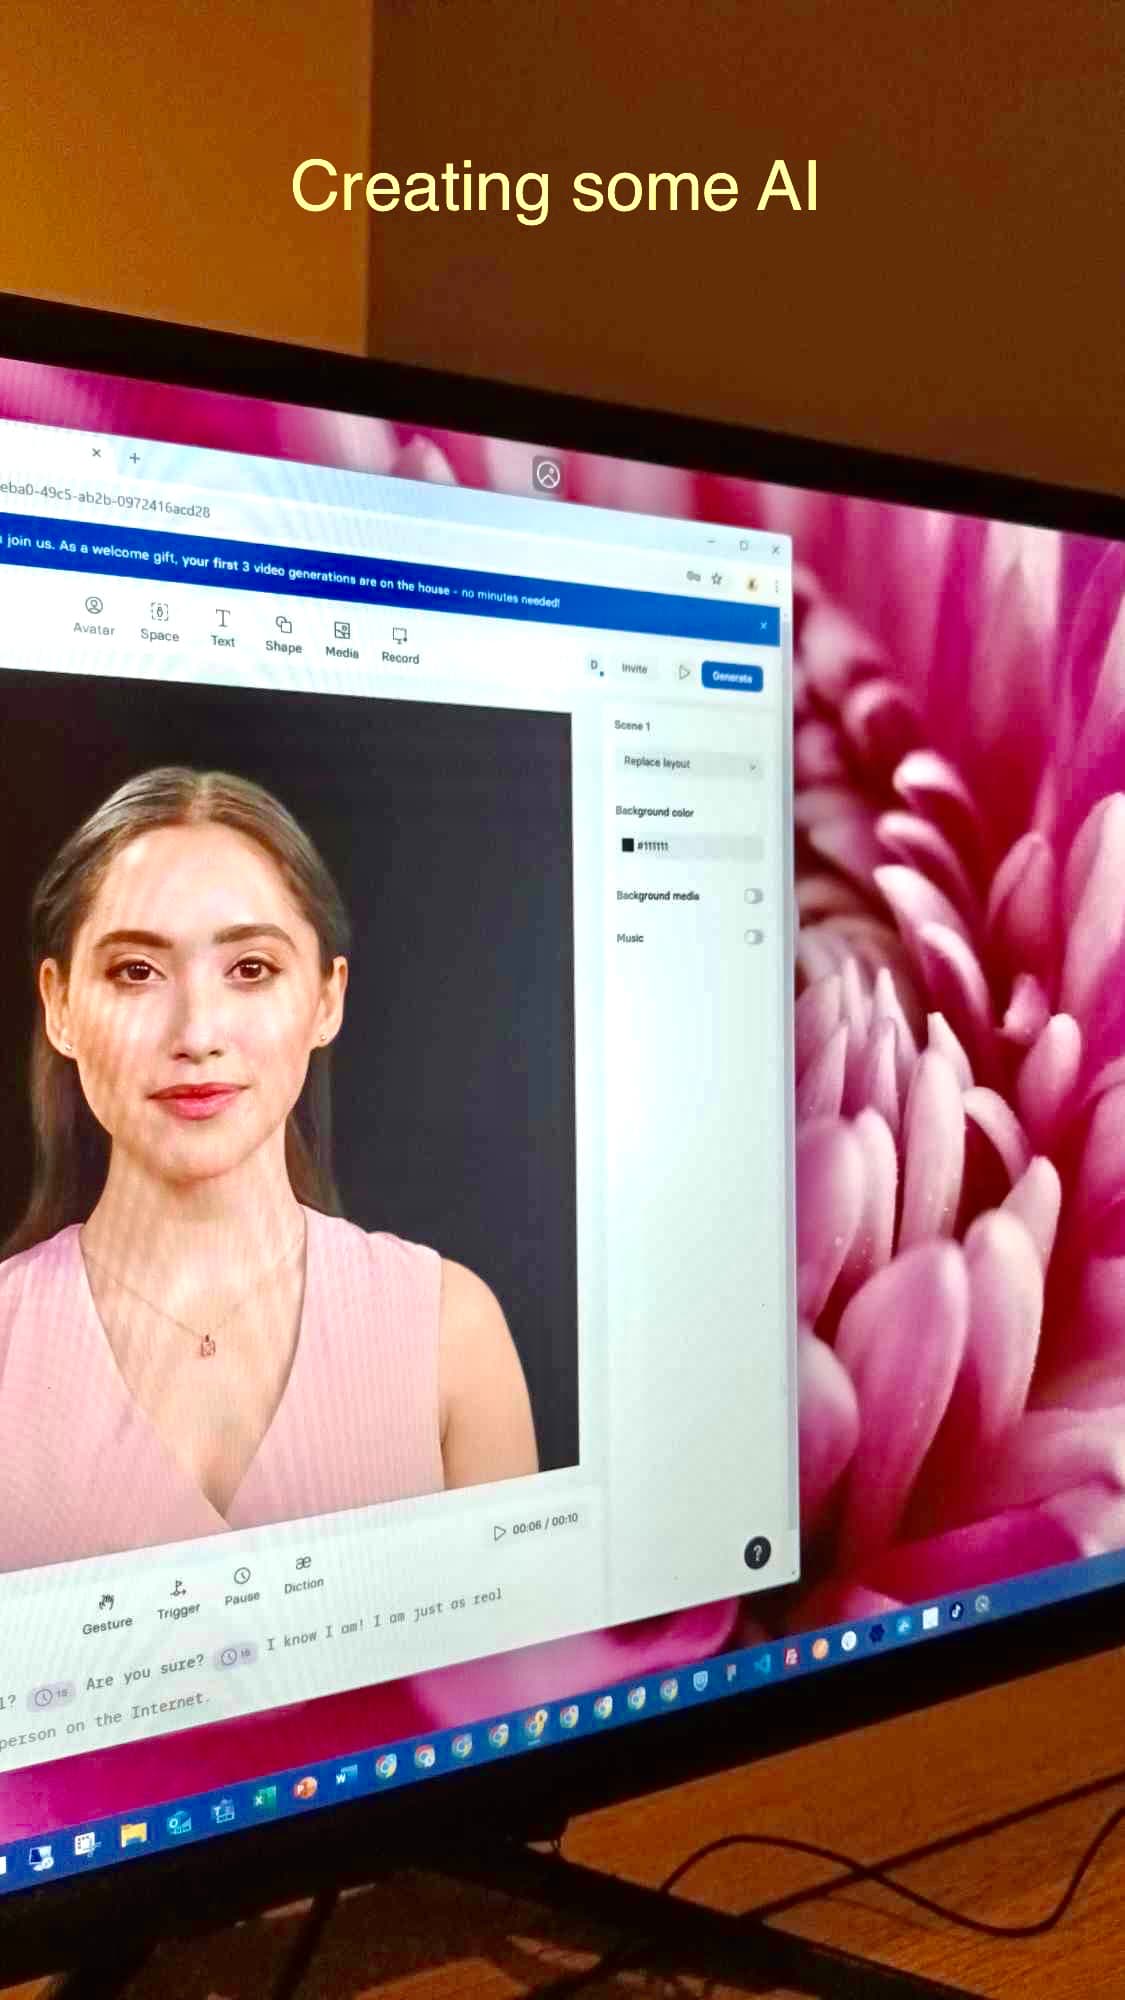Add a Gesture to the script

(107, 1611)
